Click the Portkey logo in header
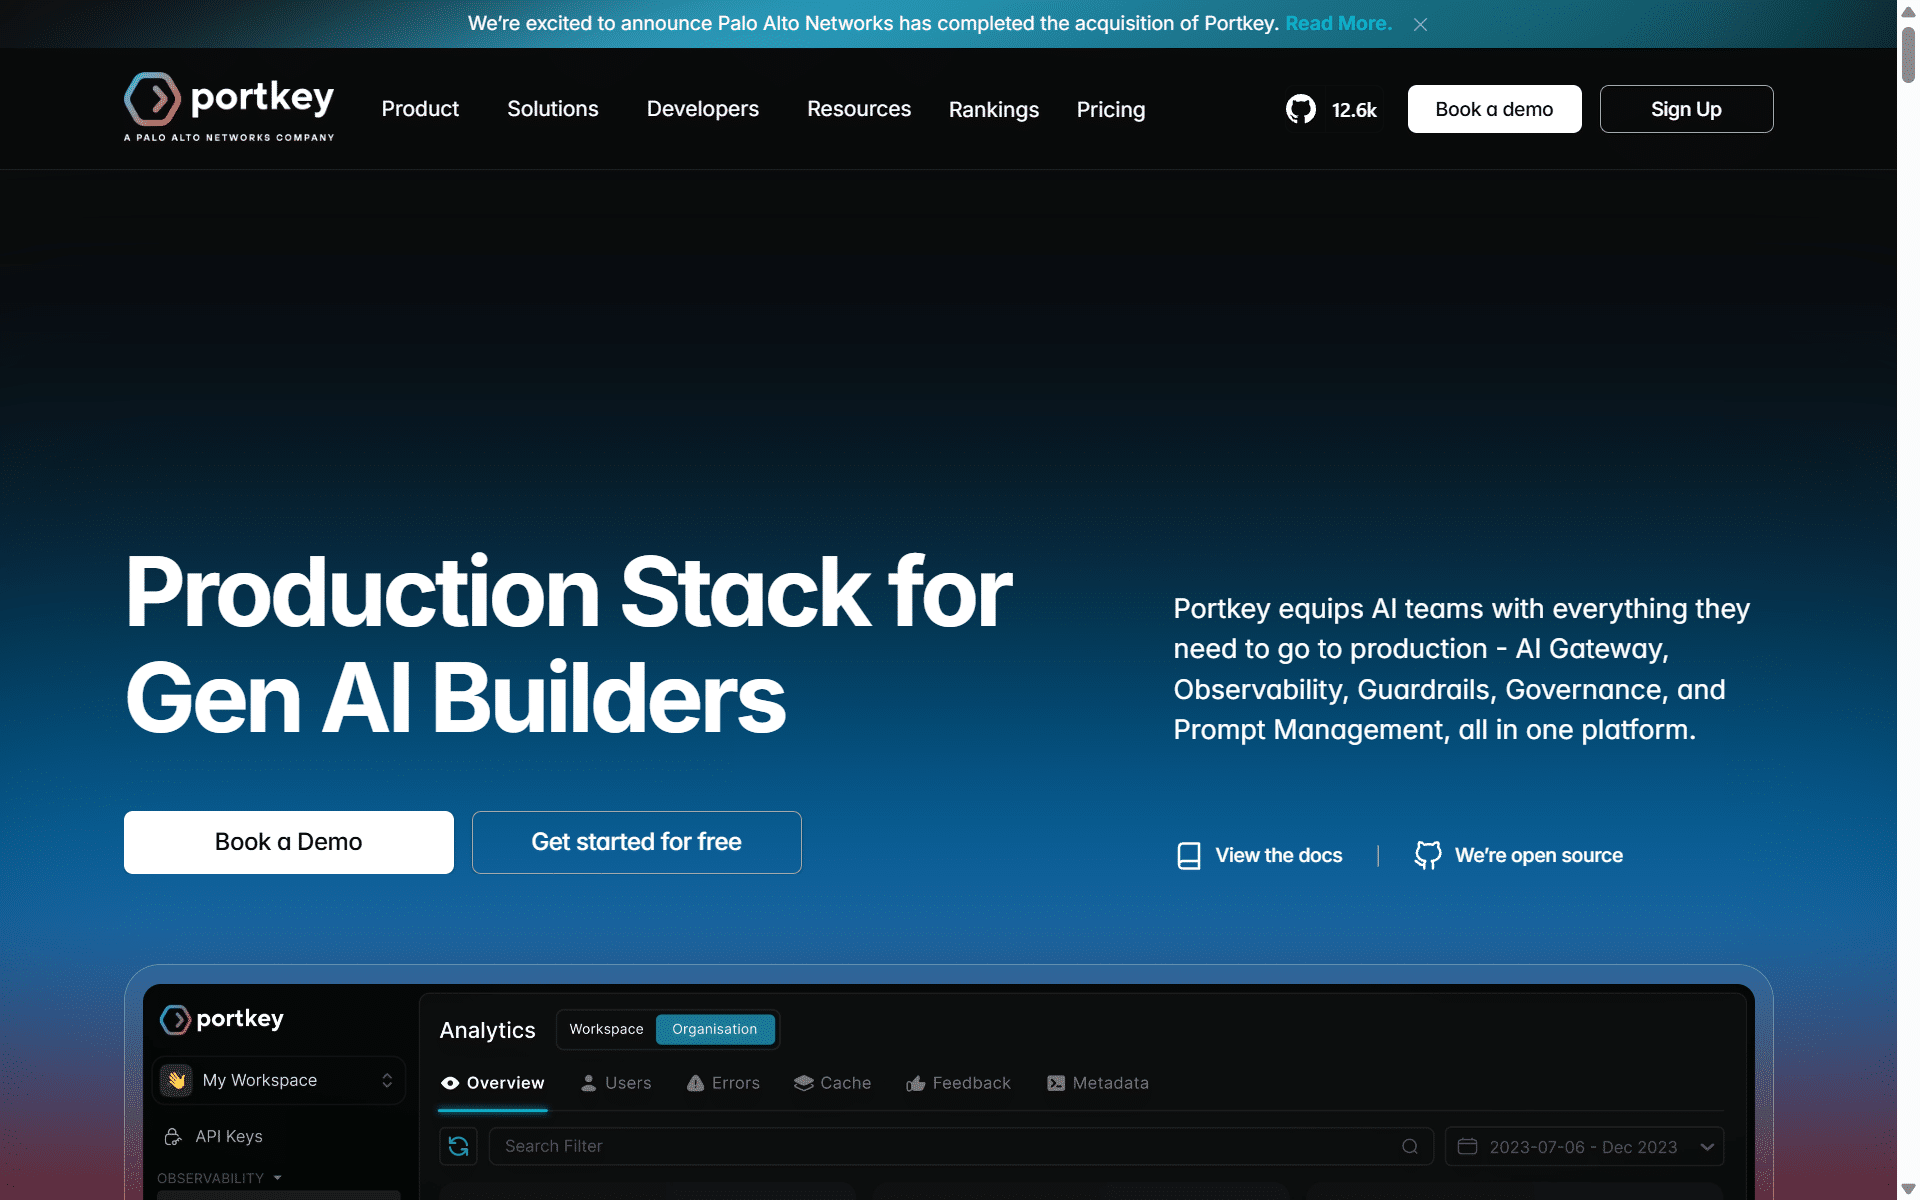Viewport: 1920px width, 1200px height. click(x=229, y=107)
